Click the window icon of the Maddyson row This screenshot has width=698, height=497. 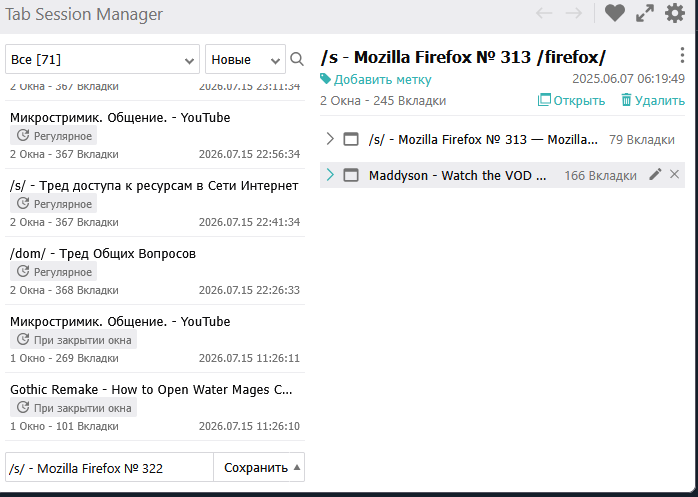point(351,175)
